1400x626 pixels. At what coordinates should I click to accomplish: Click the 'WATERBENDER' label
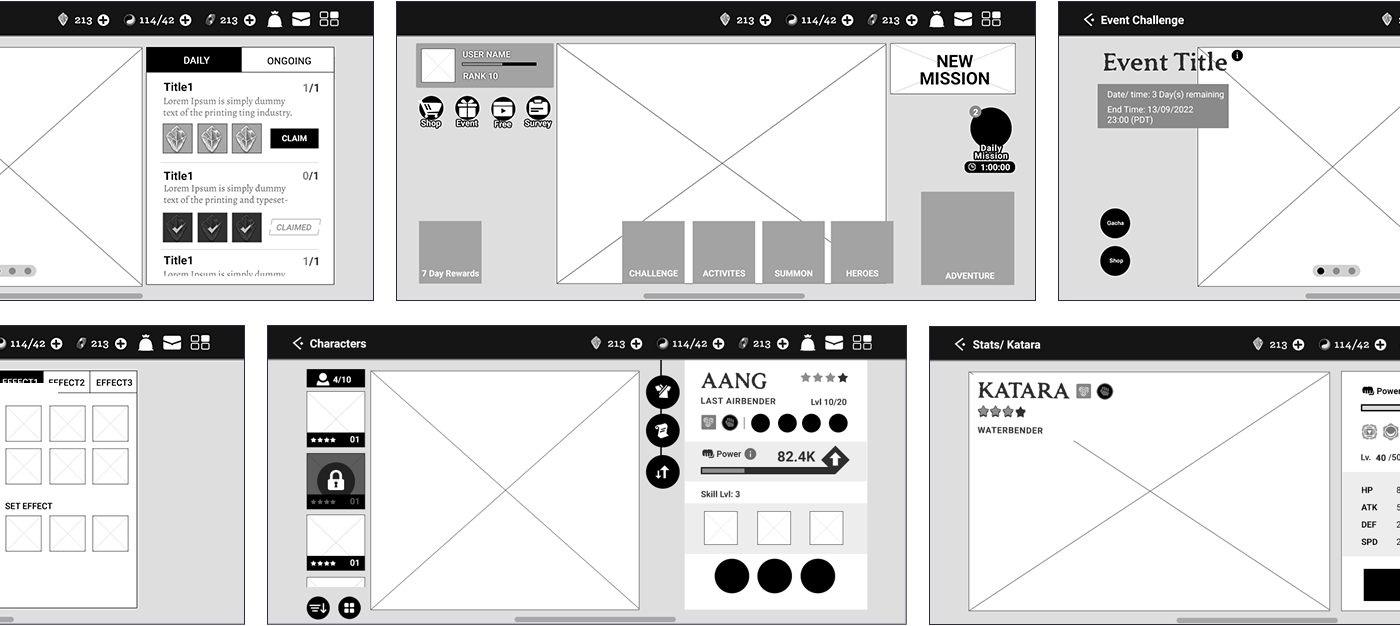(x=1010, y=431)
